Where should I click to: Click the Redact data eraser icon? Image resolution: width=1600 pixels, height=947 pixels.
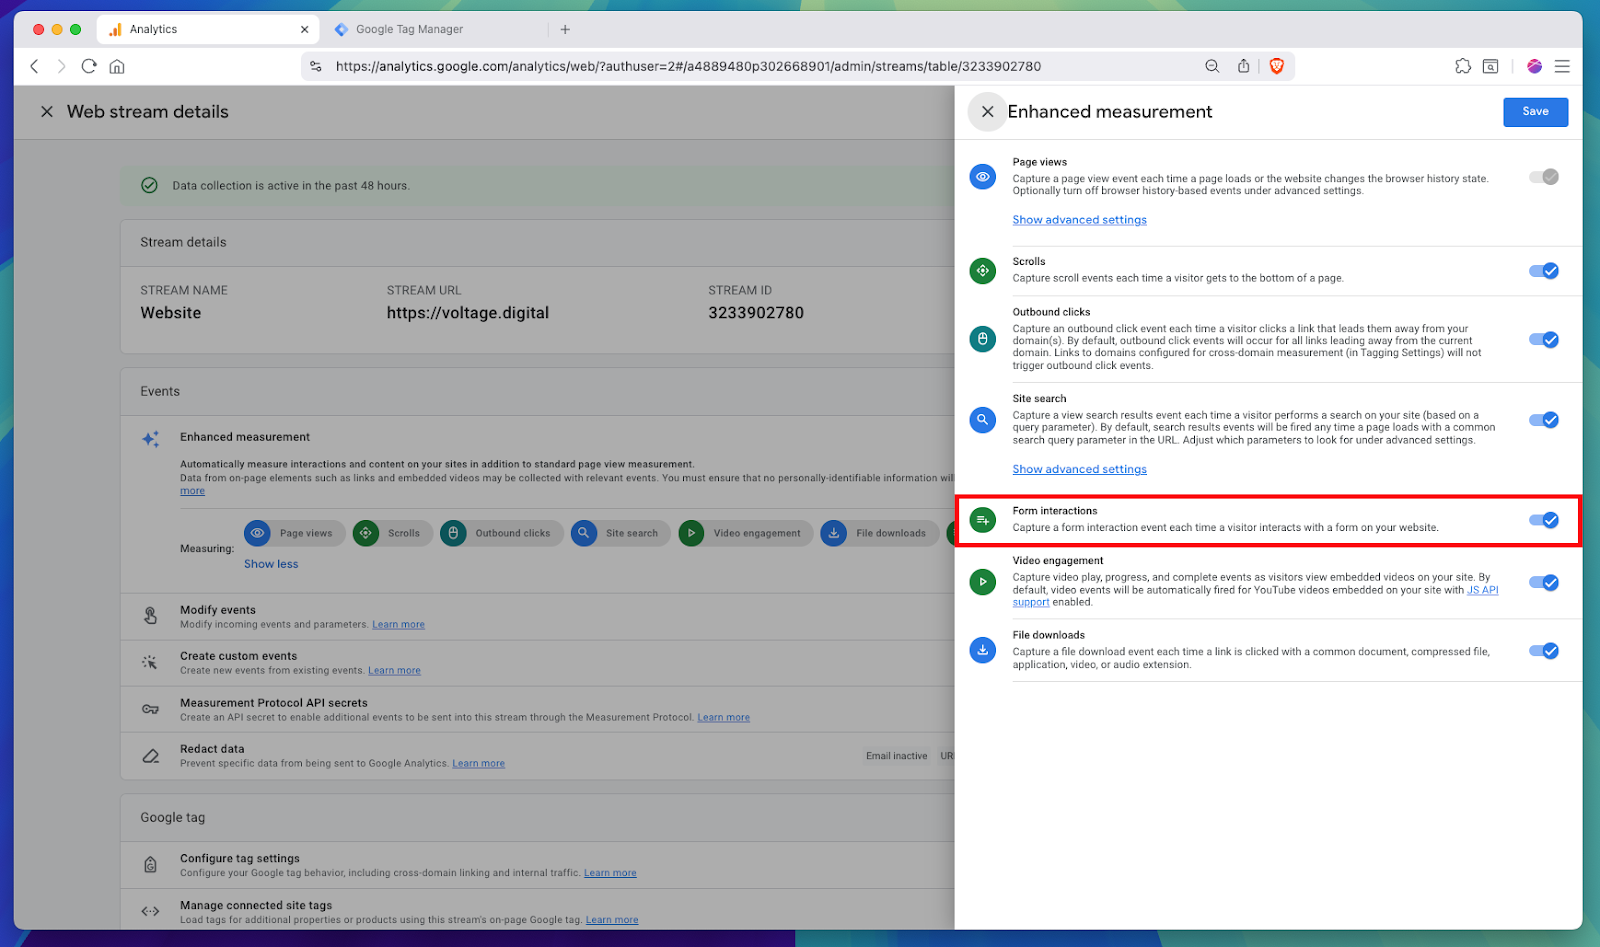pyautogui.click(x=151, y=756)
